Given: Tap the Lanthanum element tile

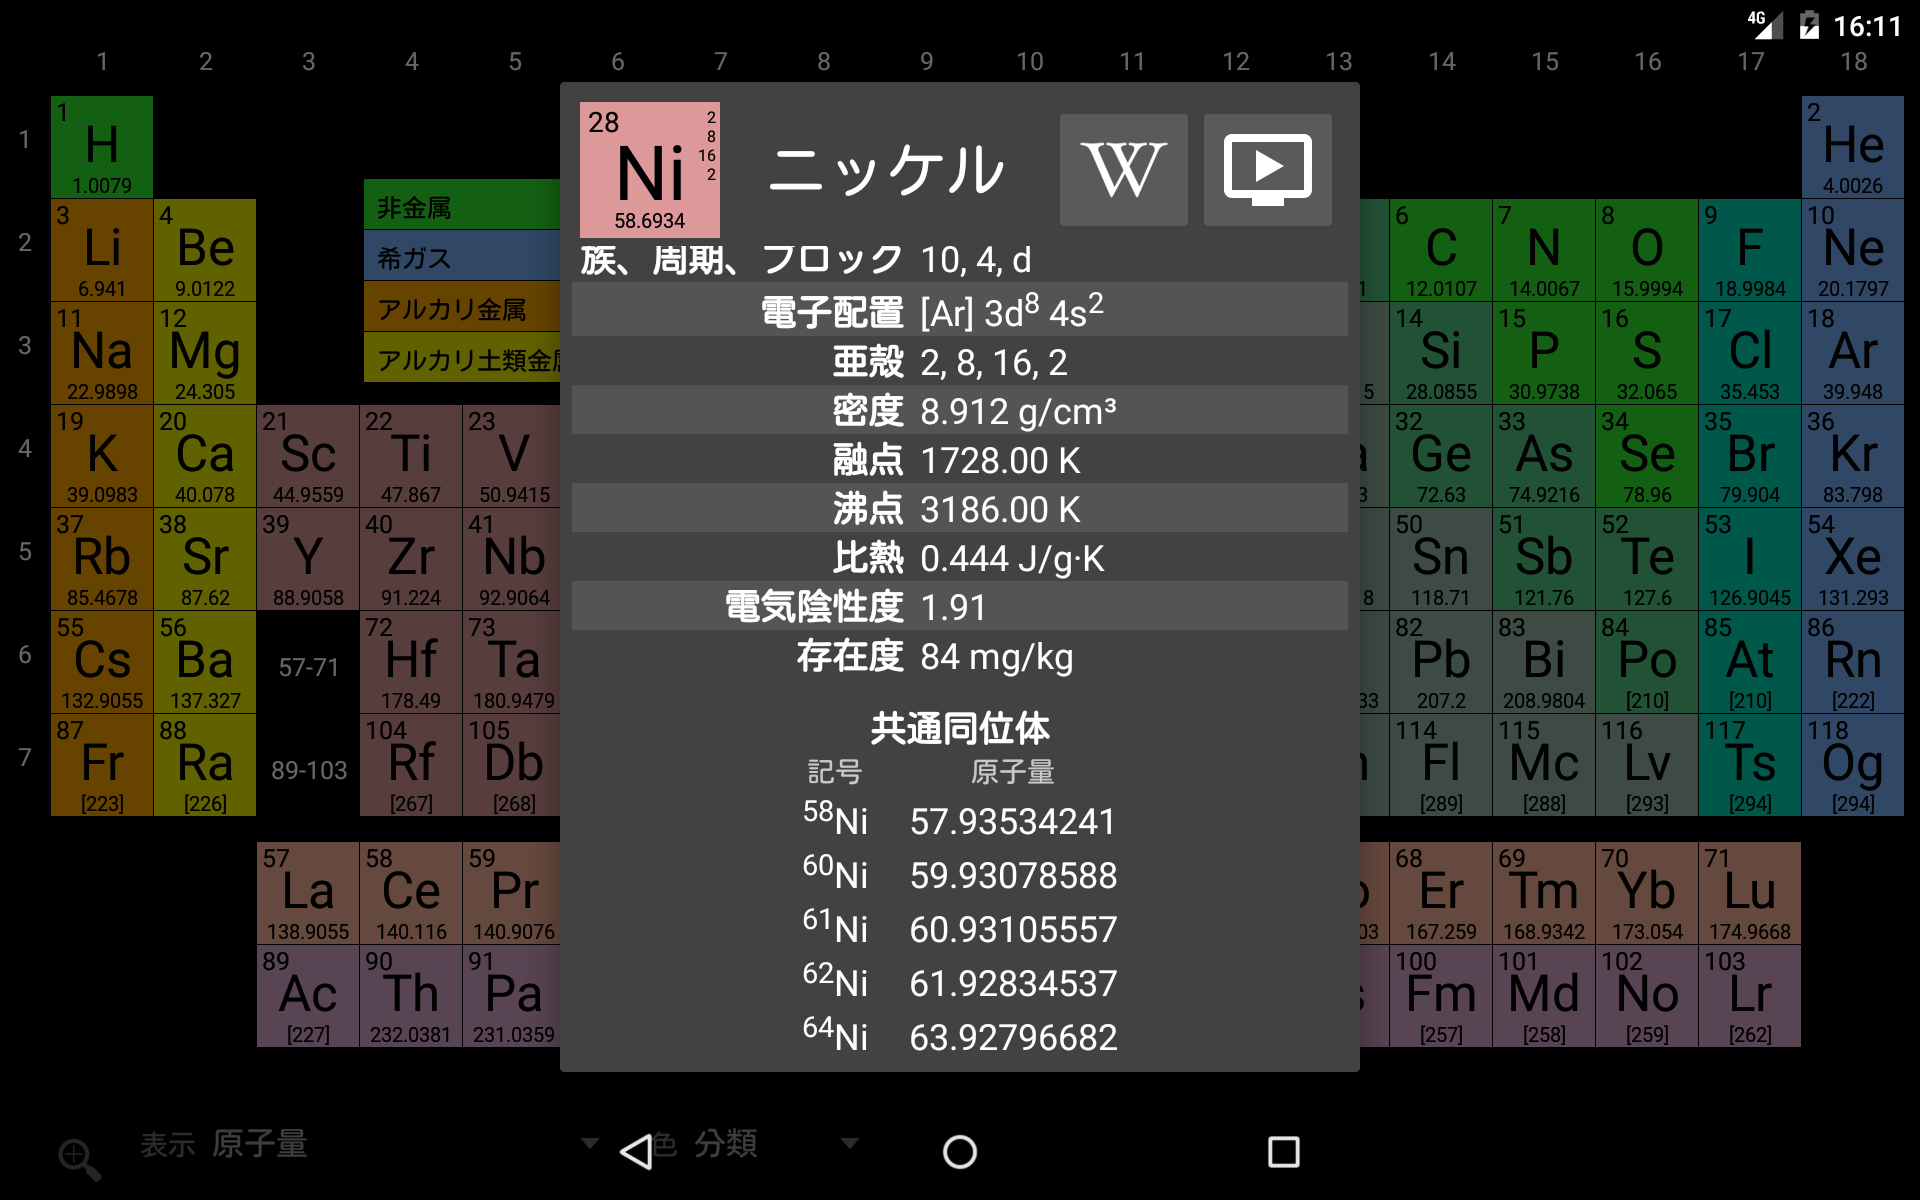Looking at the screenshot, I should (x=308, y=893).
